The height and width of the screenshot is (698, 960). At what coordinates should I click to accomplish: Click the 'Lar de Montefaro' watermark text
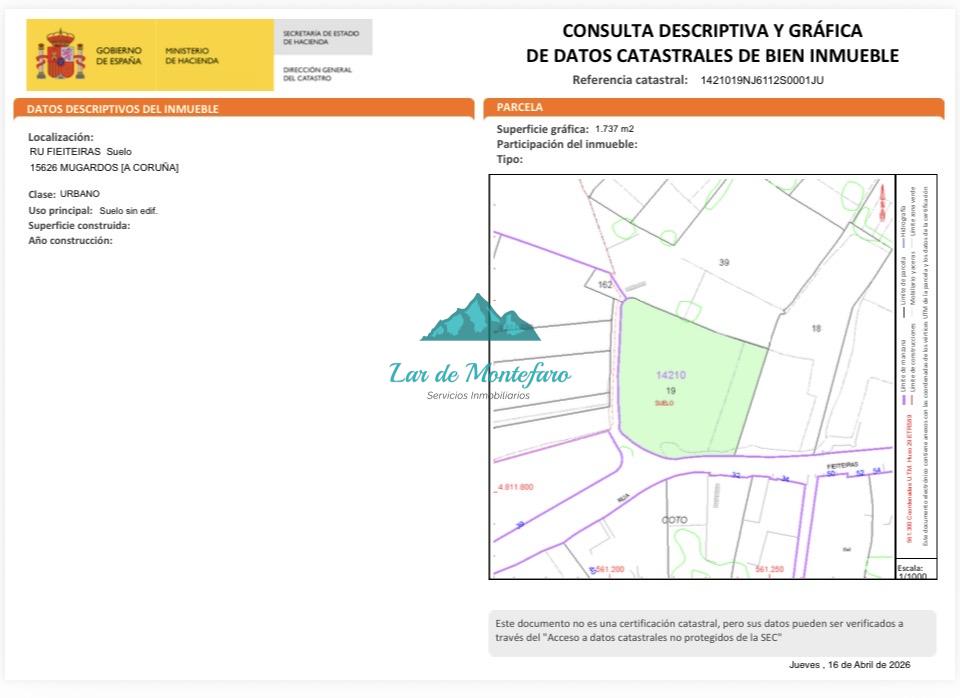point(480,375)
